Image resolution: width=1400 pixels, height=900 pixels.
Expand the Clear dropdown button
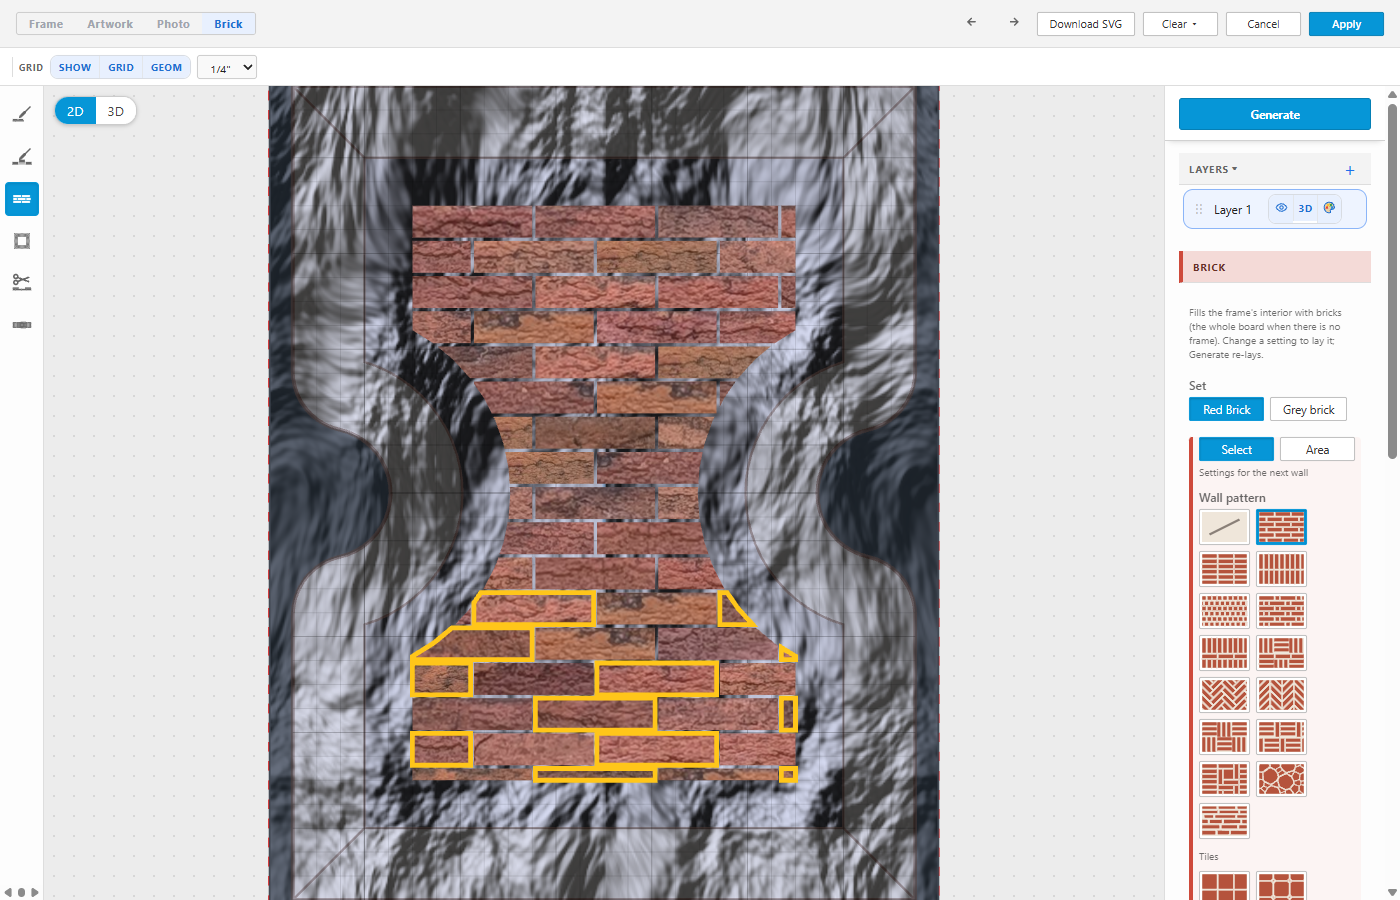tap(1180, 24)
